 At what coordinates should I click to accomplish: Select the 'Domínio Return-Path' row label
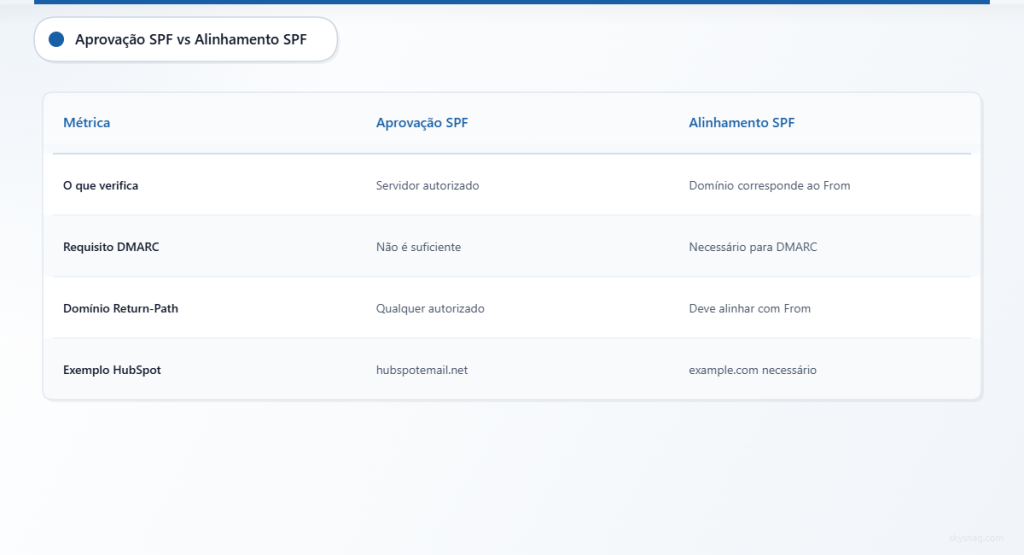(x=120, y=308)
